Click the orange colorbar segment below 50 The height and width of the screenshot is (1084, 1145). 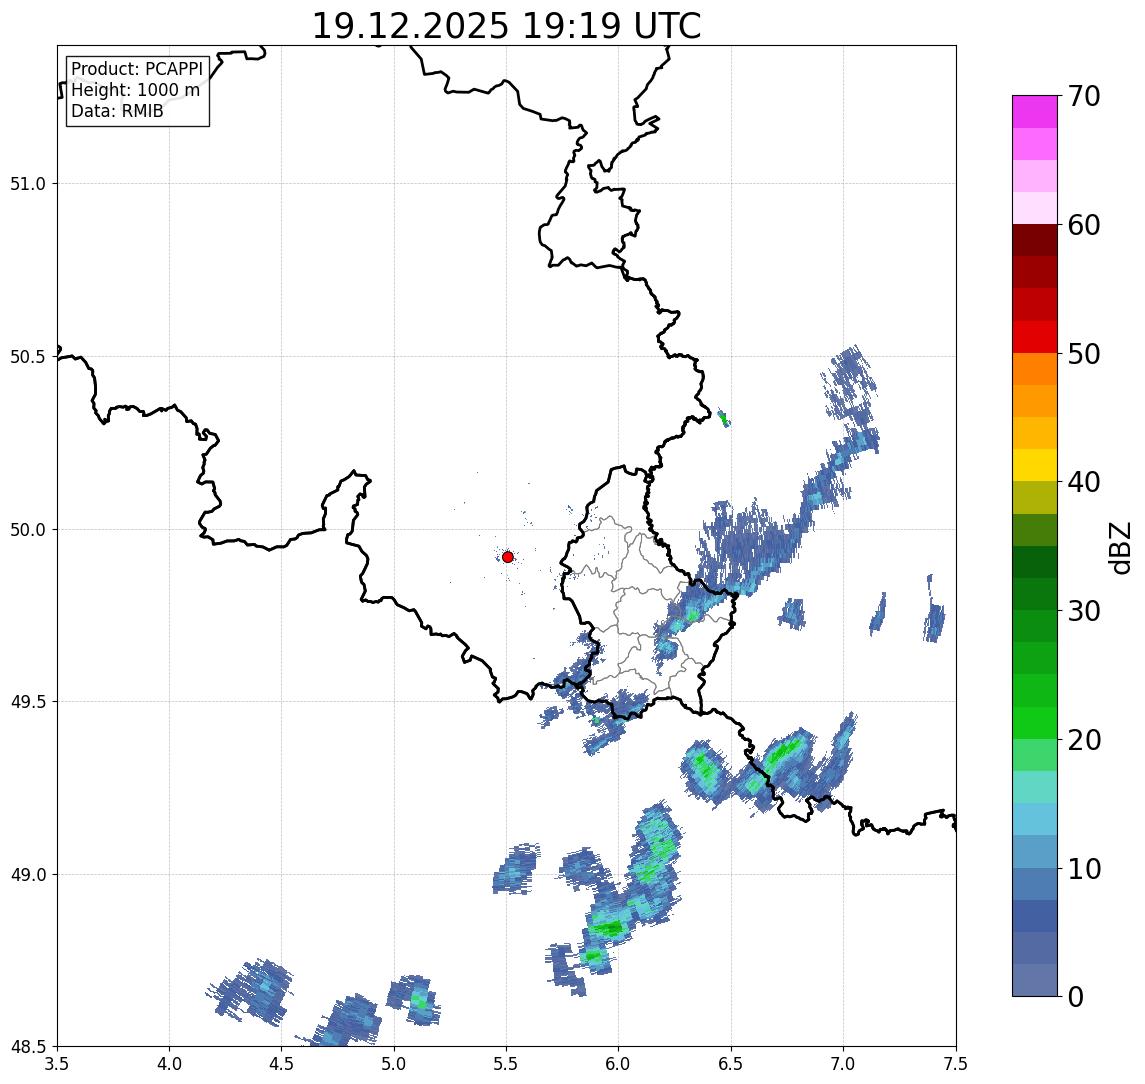click(1035, 369)
